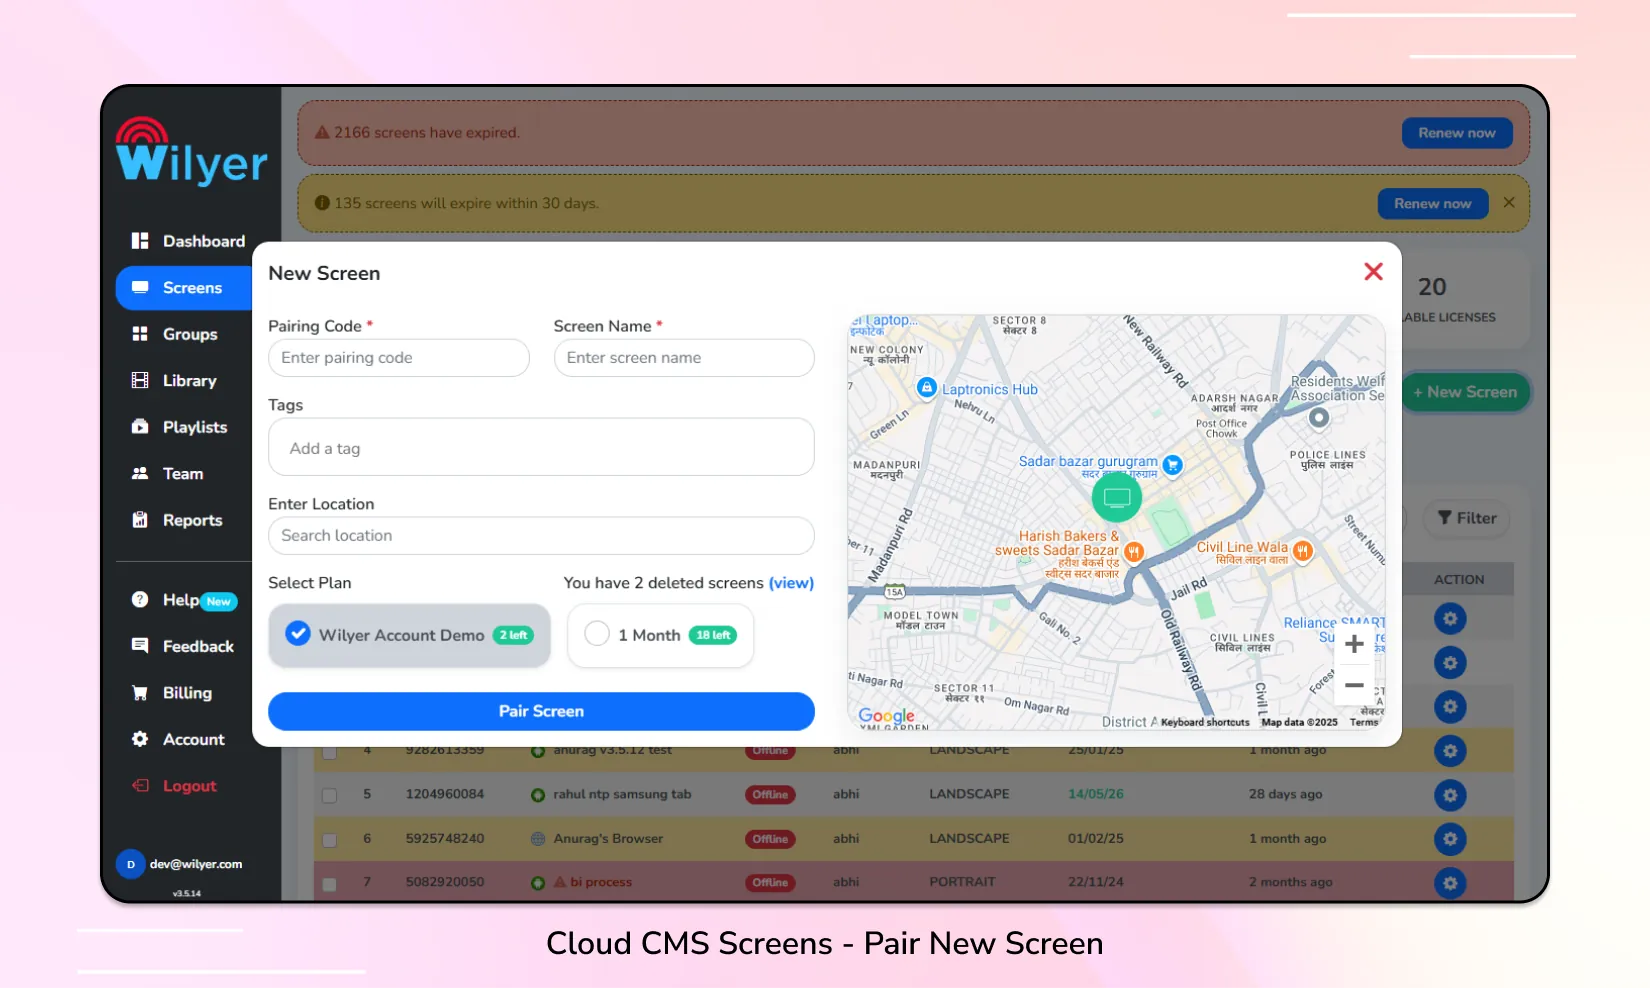Dismiss the 135 screens expiring banner
The width and height of the screenshot is (1650, 988).
[x=1509, y=203]
